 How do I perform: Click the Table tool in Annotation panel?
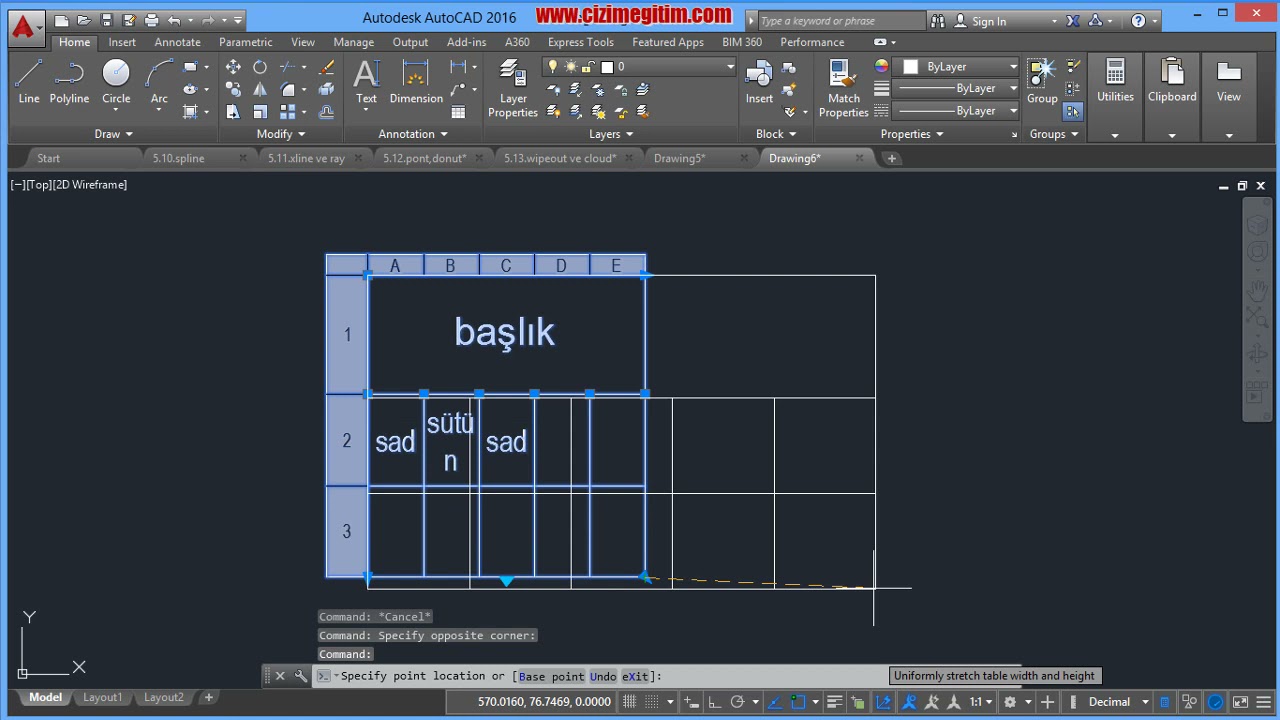(458, 112)
